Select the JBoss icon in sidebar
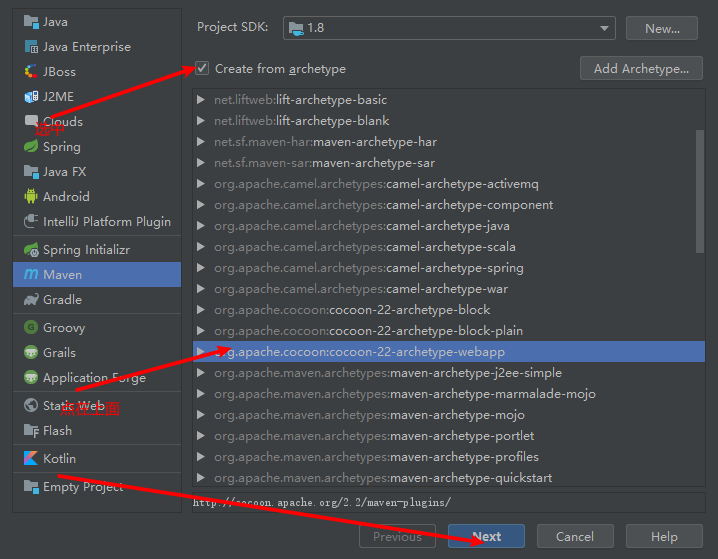718x559 pixels. [31, 71]
